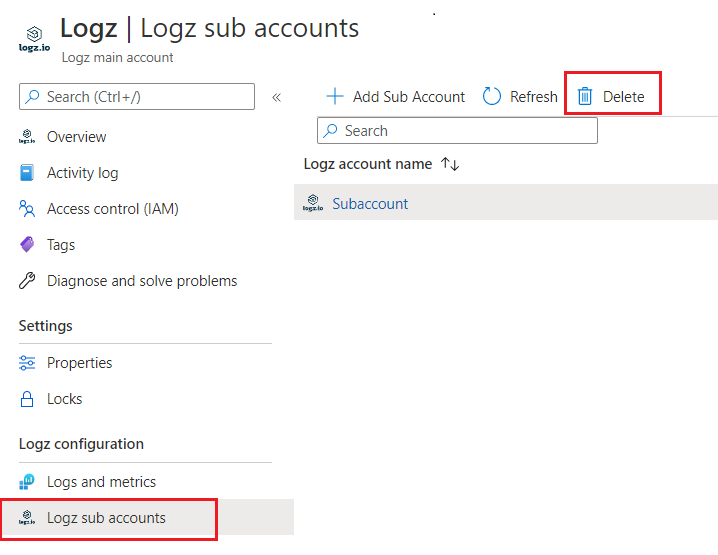Click the Diagnose wrench icon
Screen dimensions: 718x555
click(27, 281)
